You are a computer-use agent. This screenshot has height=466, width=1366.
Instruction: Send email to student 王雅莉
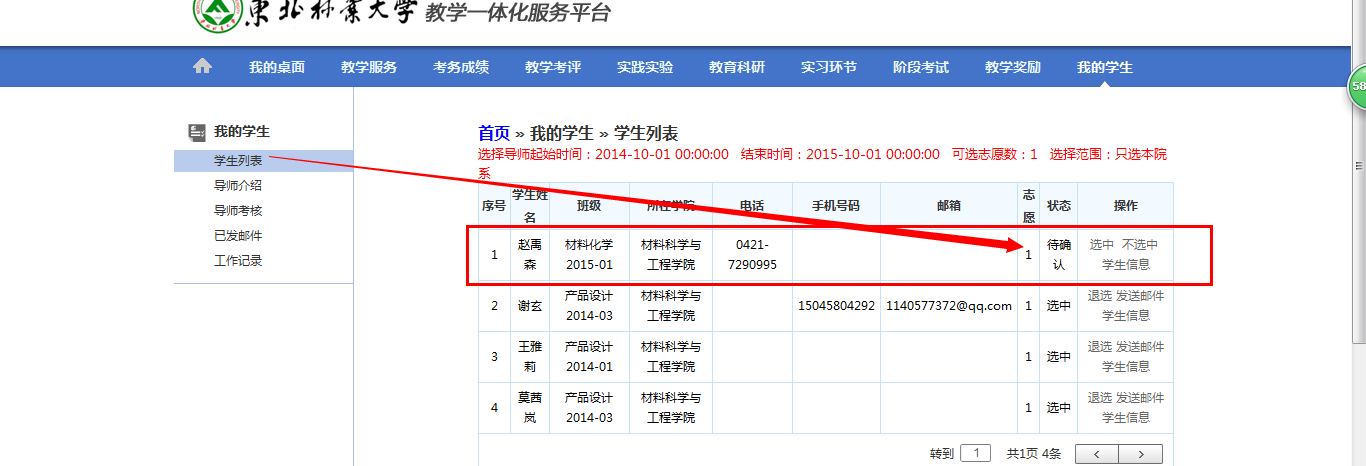click(1140, 346)
